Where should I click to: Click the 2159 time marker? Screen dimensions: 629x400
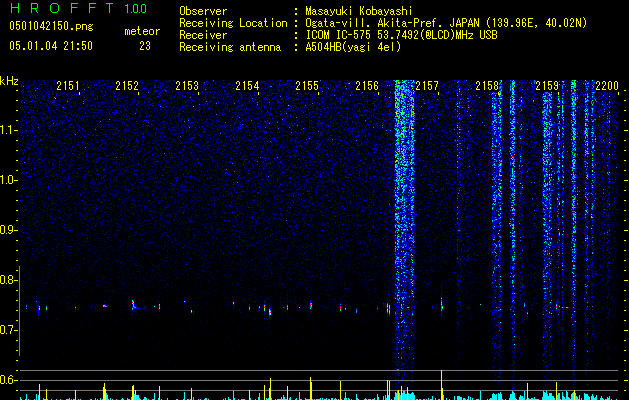pos(547,85)
